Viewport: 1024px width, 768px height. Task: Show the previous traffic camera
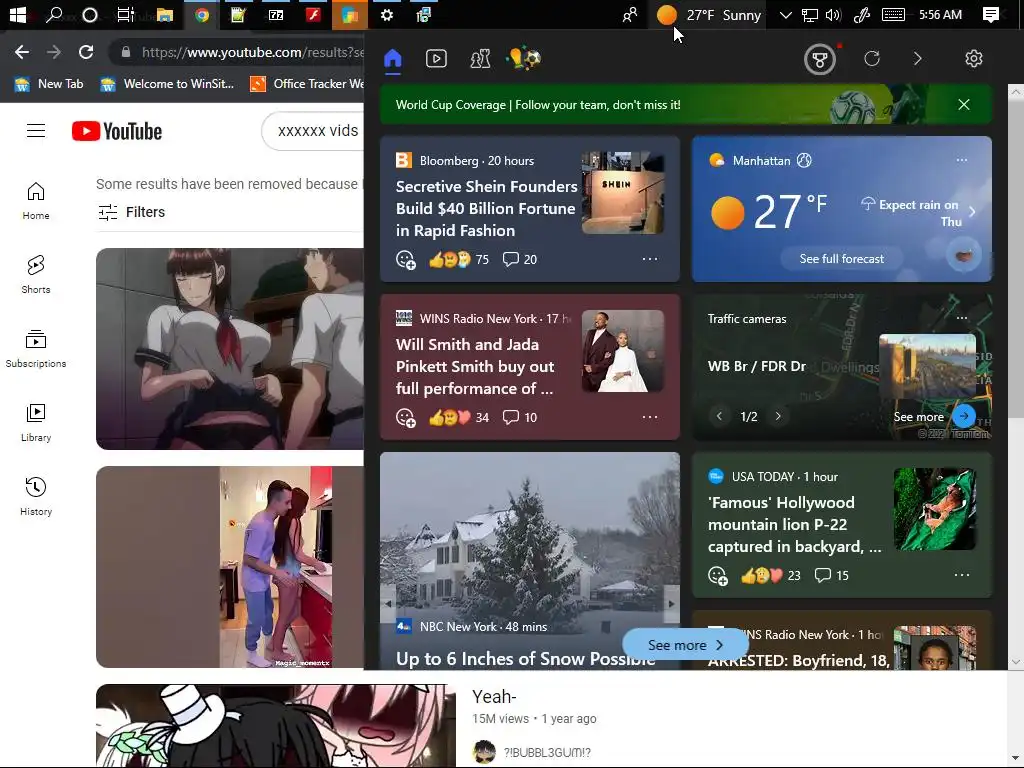(719, 416)
